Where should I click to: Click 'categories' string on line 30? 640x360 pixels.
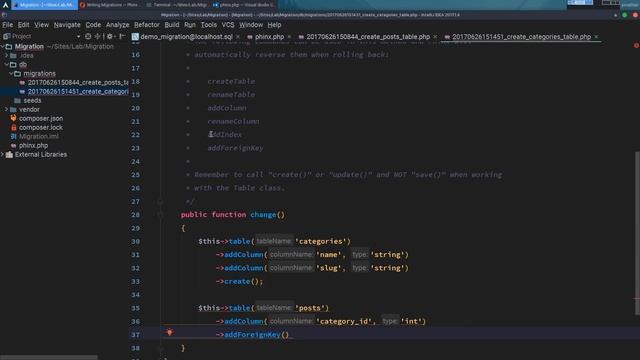(322, 241)
